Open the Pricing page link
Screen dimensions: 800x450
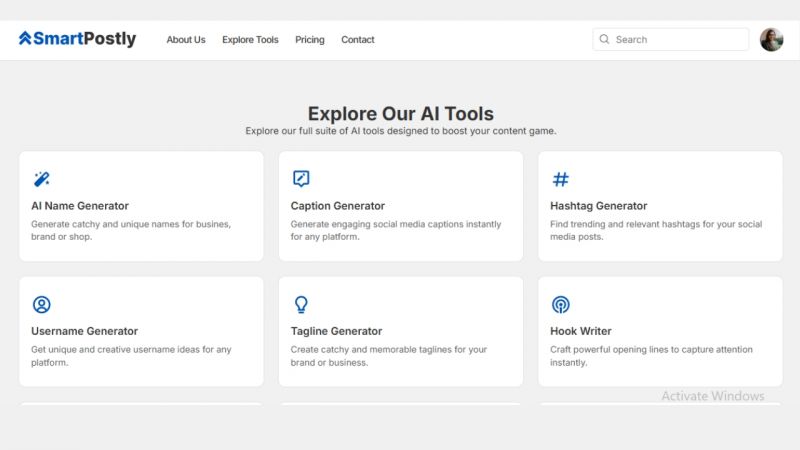tap(310, 39)
